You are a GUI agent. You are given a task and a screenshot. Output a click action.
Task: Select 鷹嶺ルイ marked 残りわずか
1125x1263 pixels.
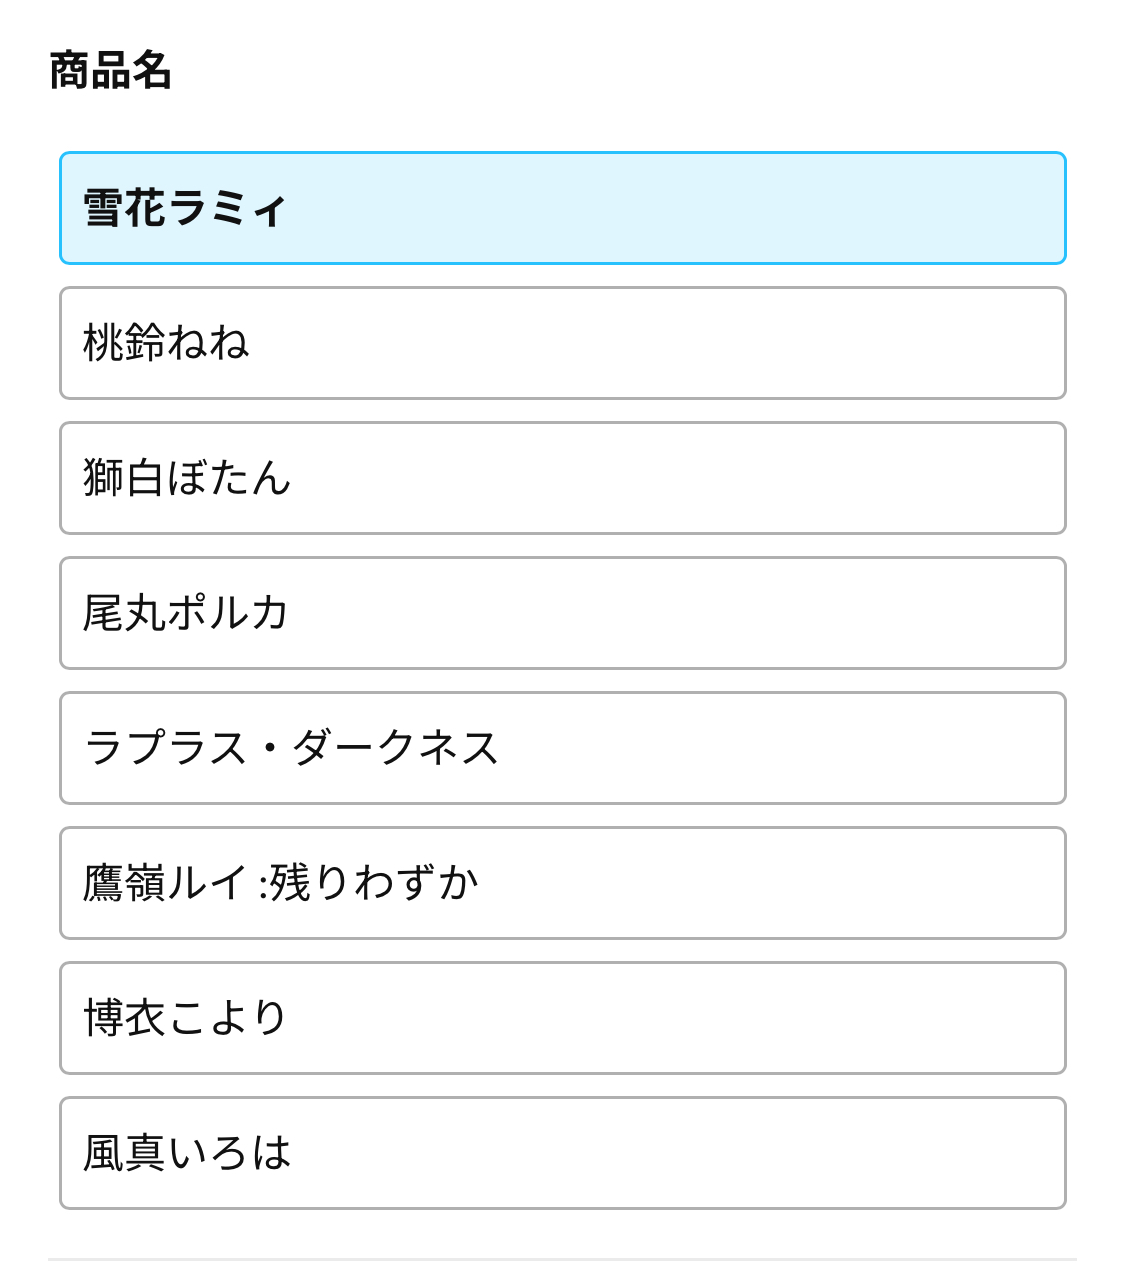562,883
